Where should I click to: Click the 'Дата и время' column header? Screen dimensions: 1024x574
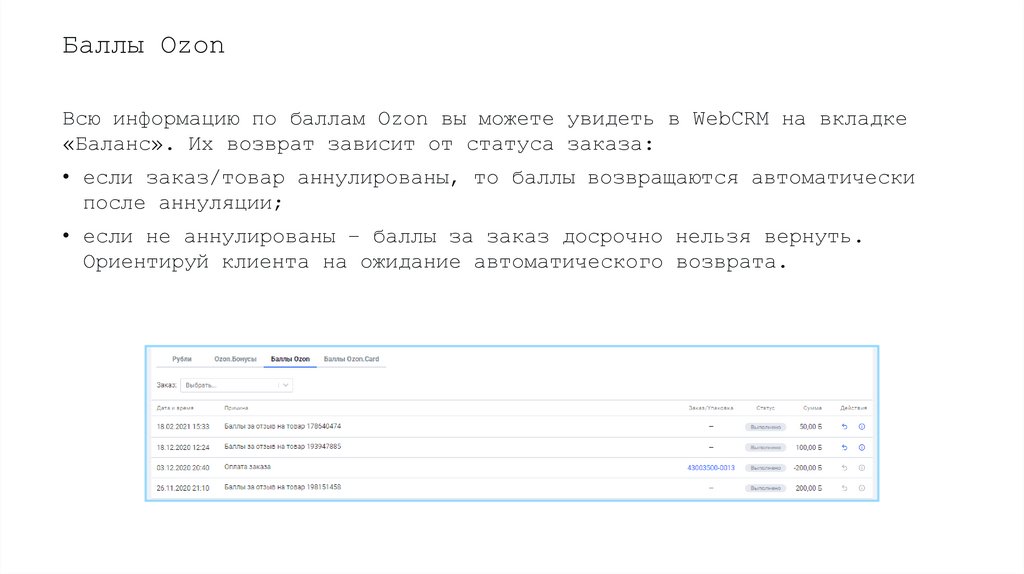[175, 408]
